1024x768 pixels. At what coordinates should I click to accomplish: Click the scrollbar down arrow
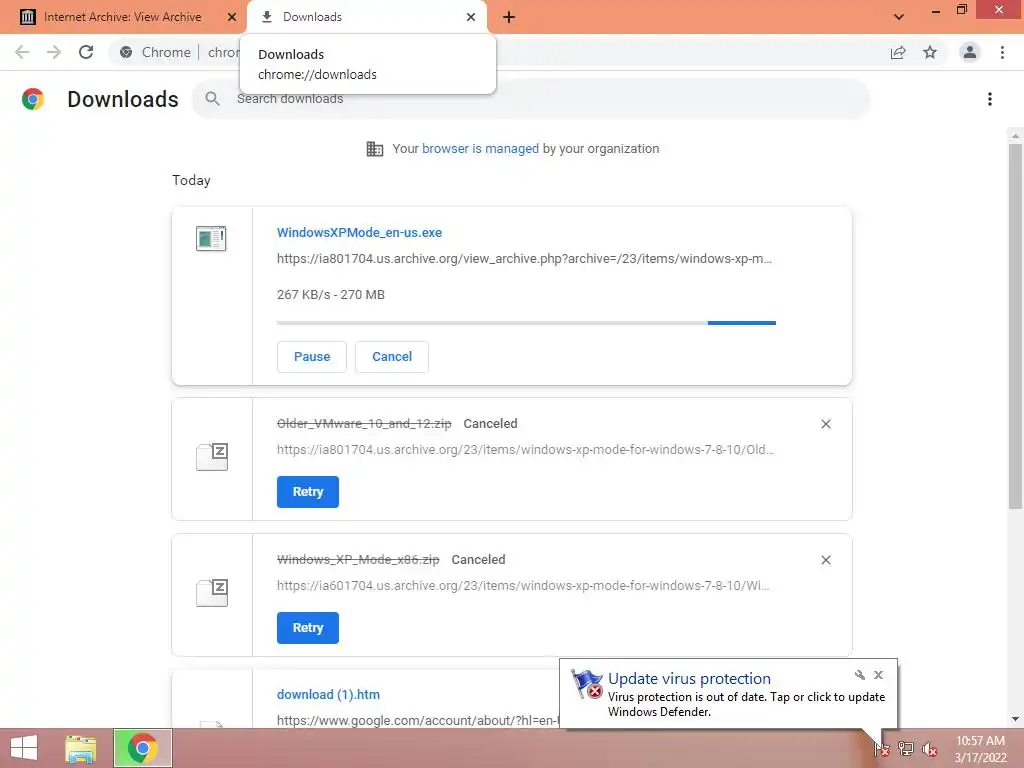pyautogui.click(x=1015, y=719)
